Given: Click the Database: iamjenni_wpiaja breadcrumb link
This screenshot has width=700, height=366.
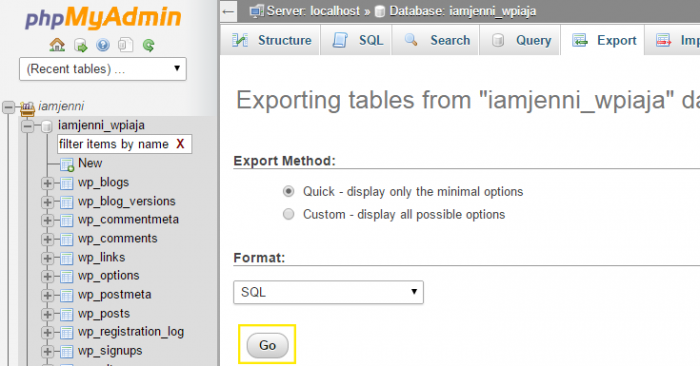Looking at the screenshot, I should [x=462, y=11].
